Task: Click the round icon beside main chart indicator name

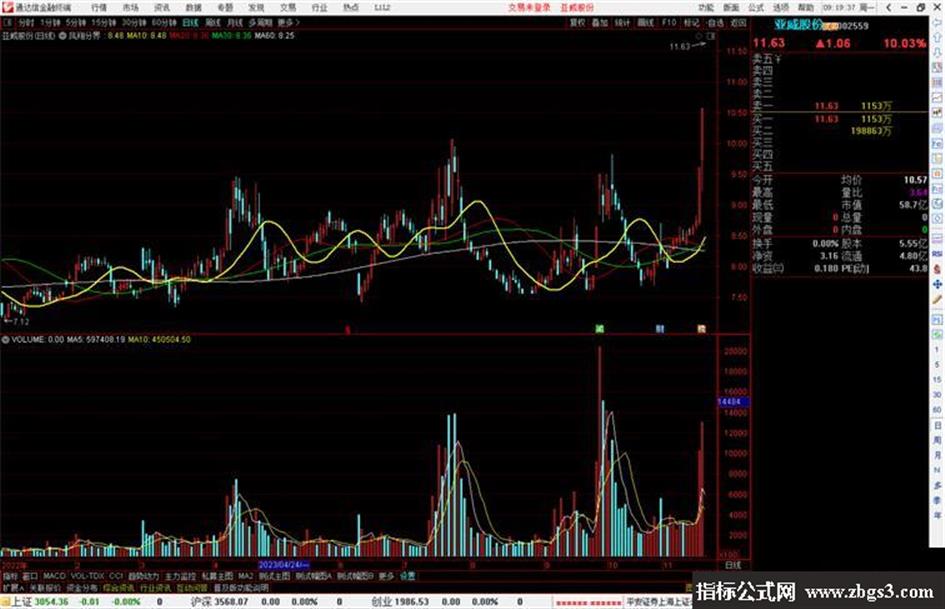Action: coord(63,36)
